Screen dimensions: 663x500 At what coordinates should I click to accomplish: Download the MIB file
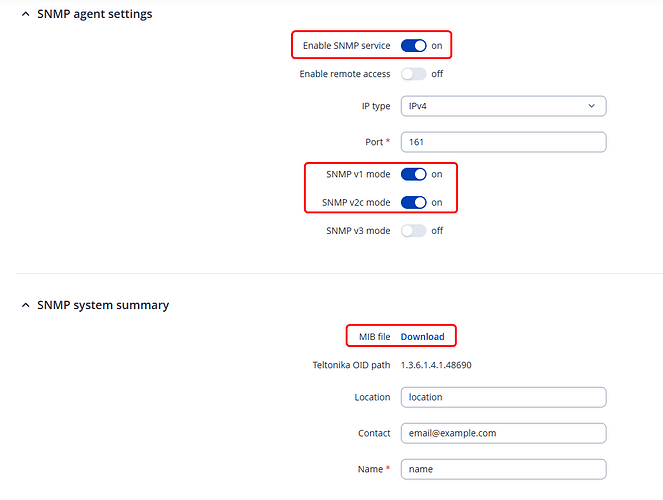[422, 337]
